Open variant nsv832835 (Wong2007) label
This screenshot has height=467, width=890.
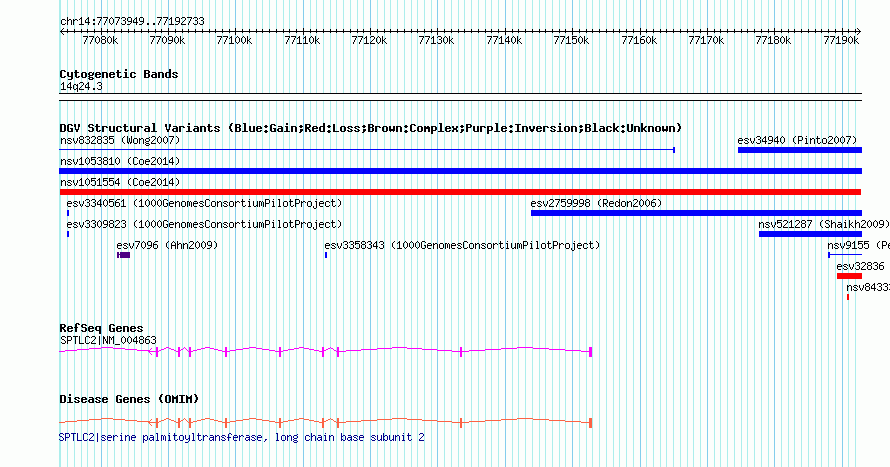coord(120,140)
